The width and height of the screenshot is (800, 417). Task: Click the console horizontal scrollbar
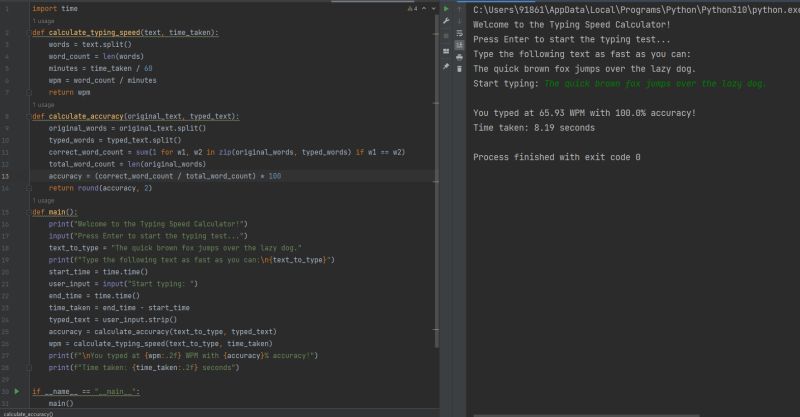point(587,415)
